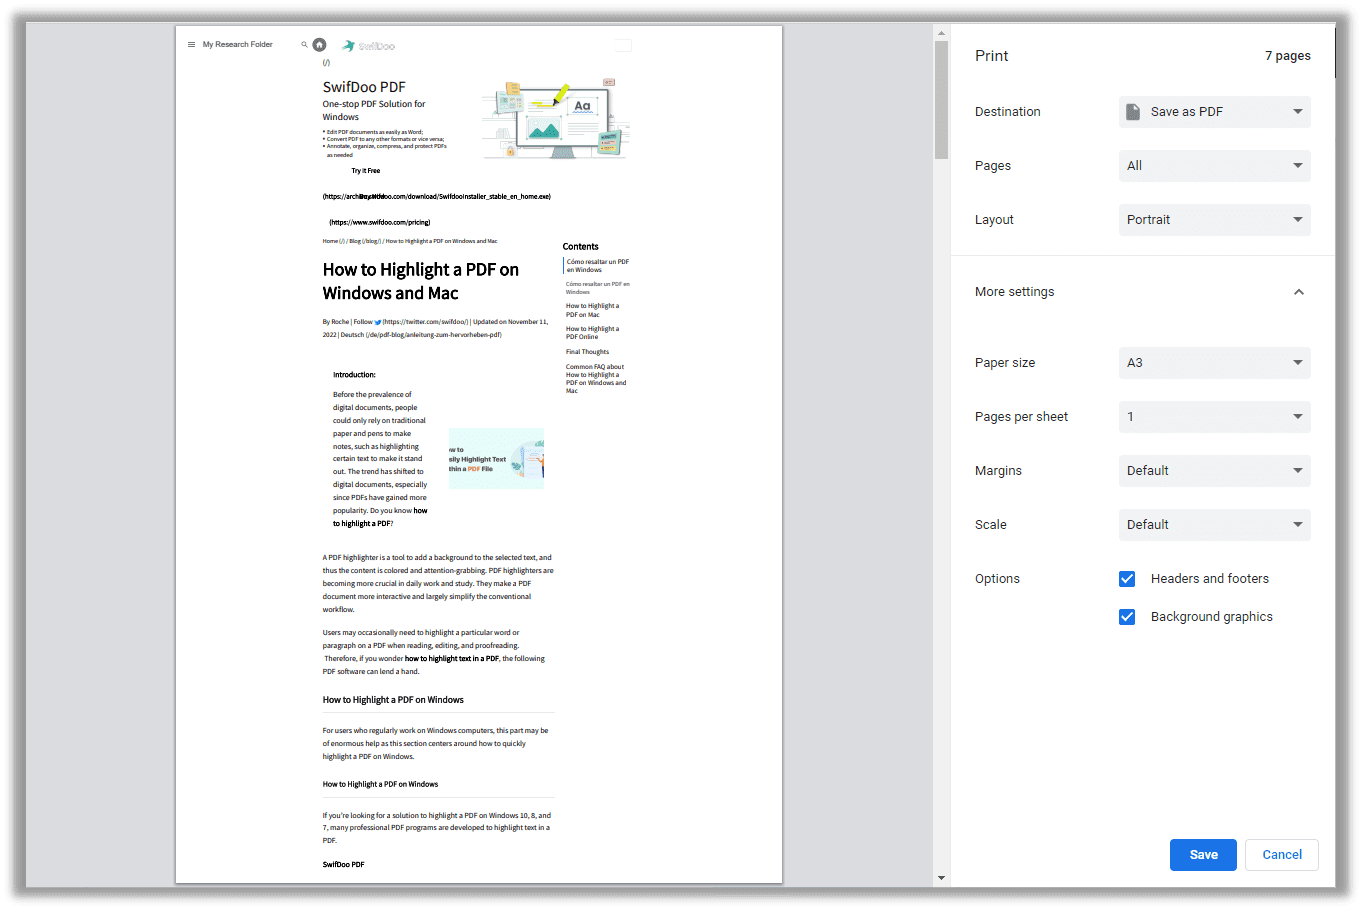Click the 'Paper size' label
This screenshot has width=1364, height=909.
point(1005,363)
